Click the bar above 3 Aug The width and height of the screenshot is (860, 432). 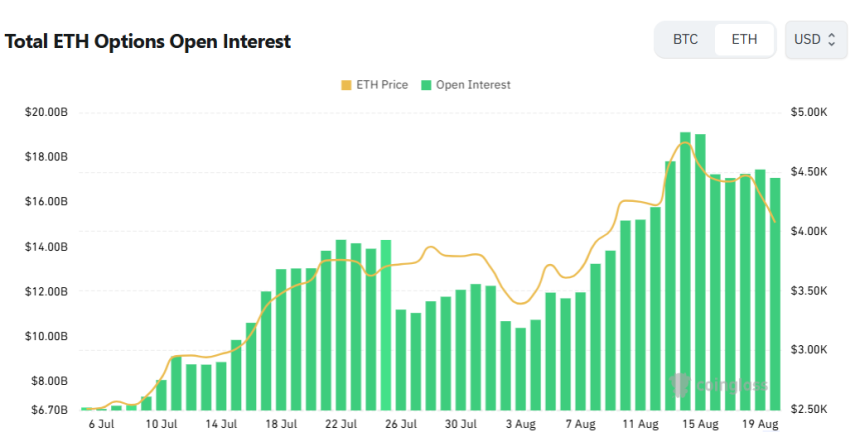coord(520,368)
